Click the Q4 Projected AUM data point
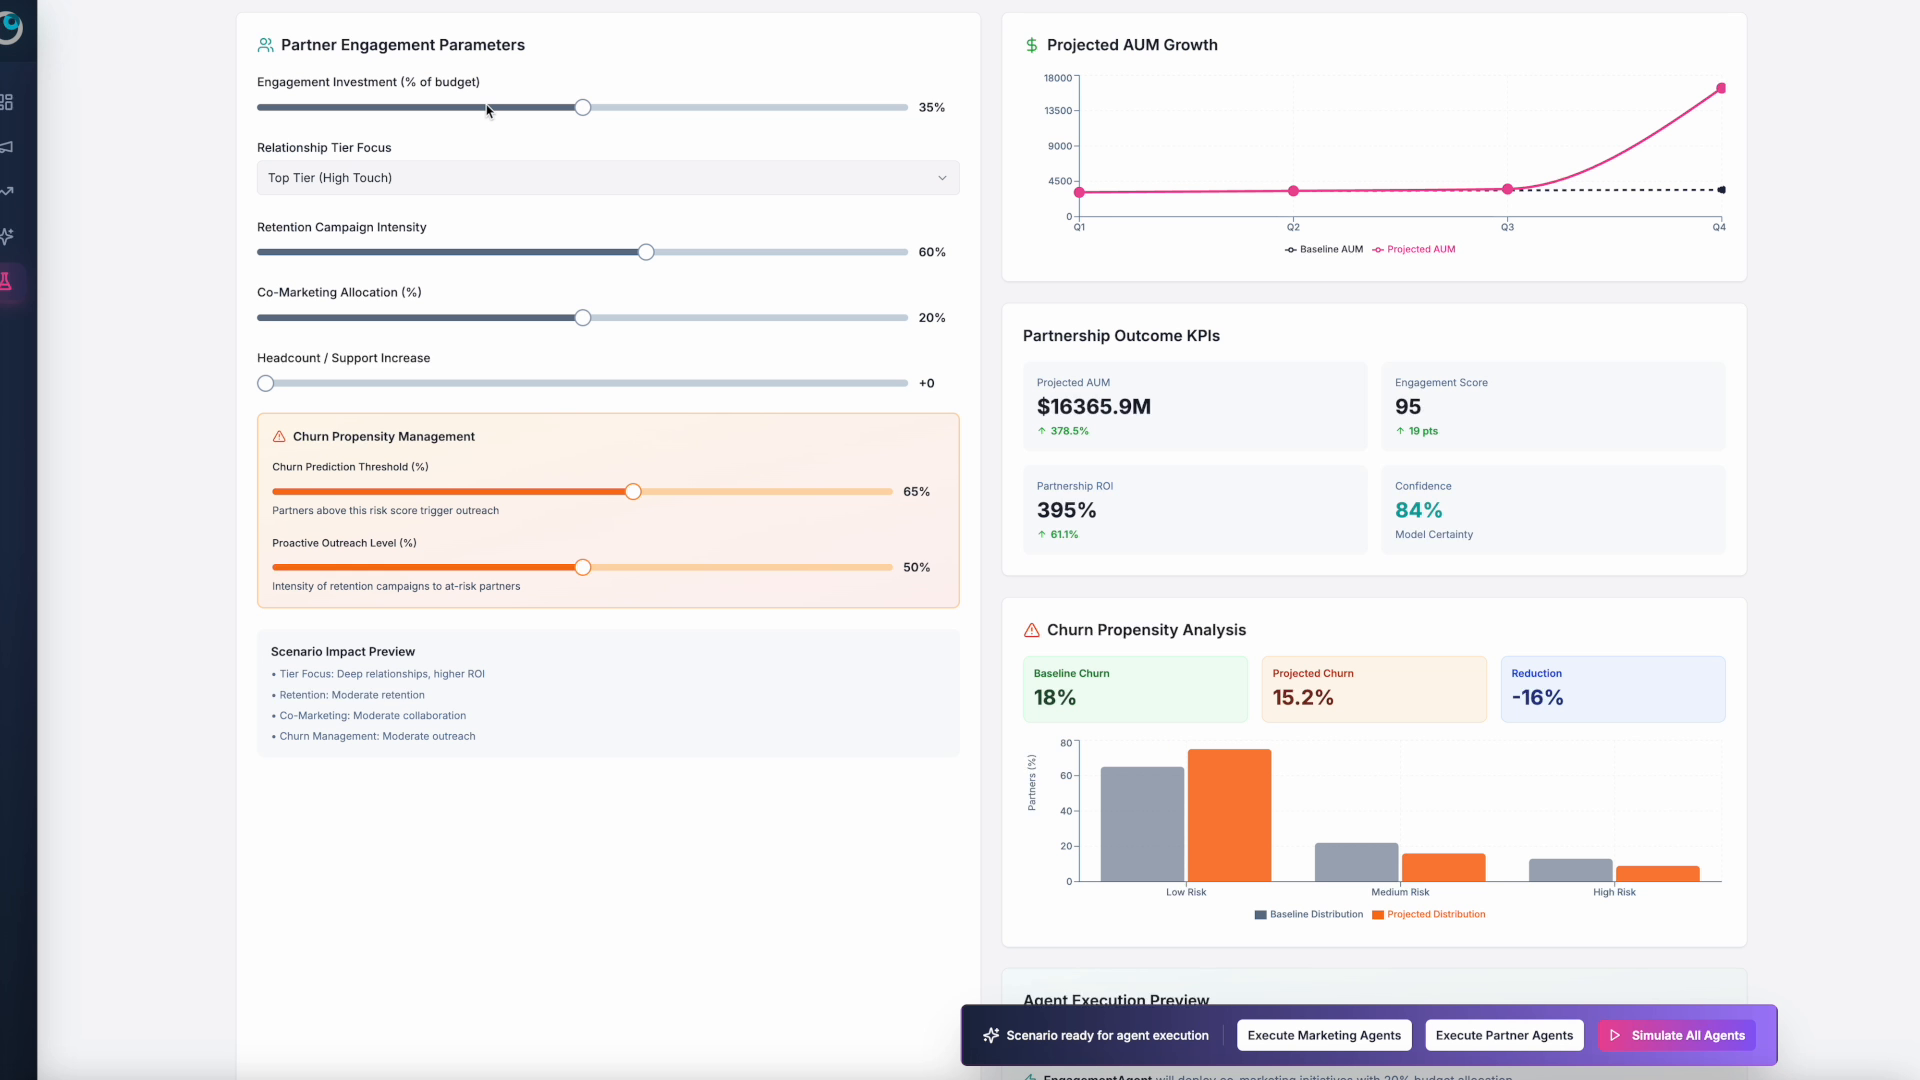This screenshot has width=1920, height=1080. (1721, 89)
